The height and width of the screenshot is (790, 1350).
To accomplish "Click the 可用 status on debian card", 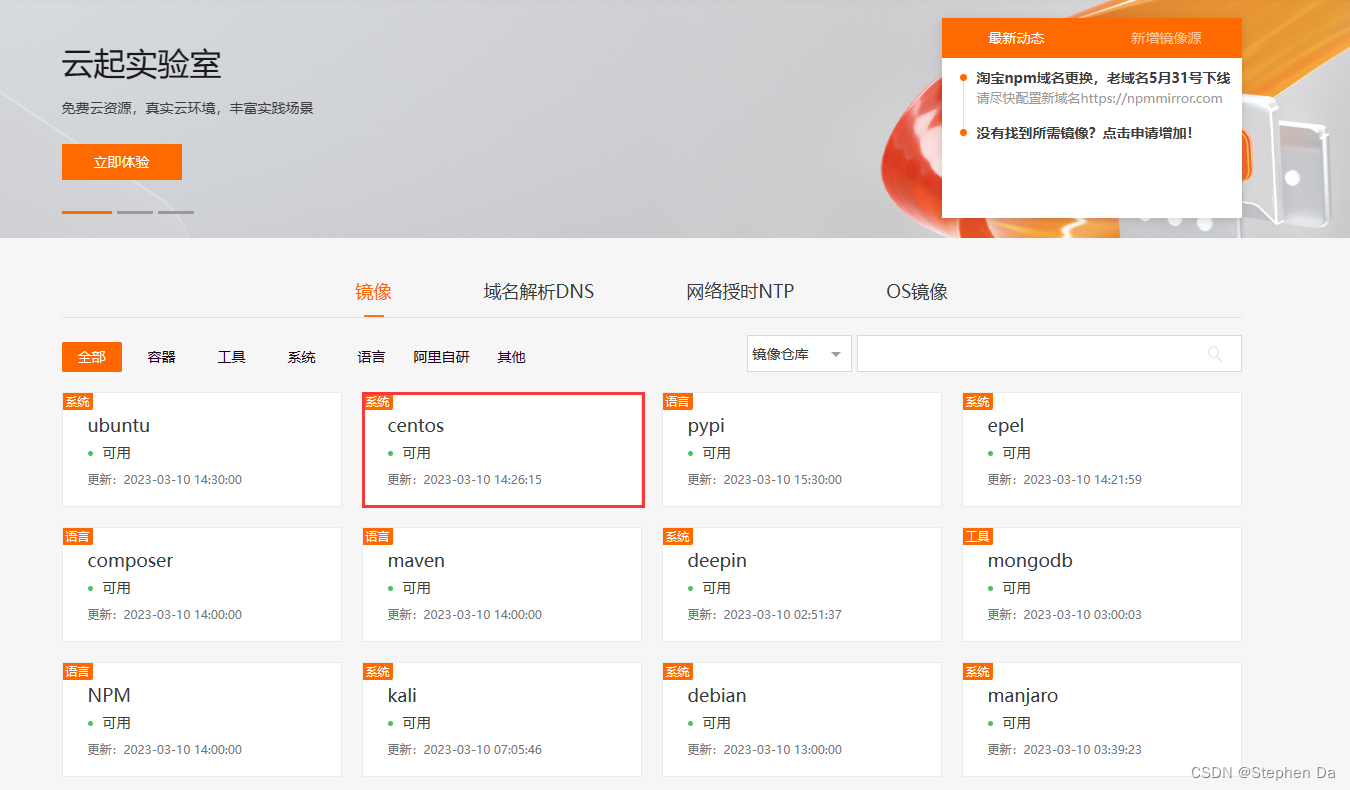I will [717, 723].
